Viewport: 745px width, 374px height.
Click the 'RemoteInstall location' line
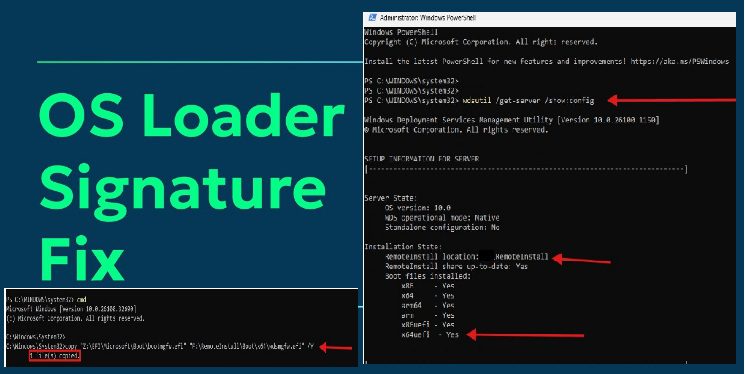click(x=467, y=257)
